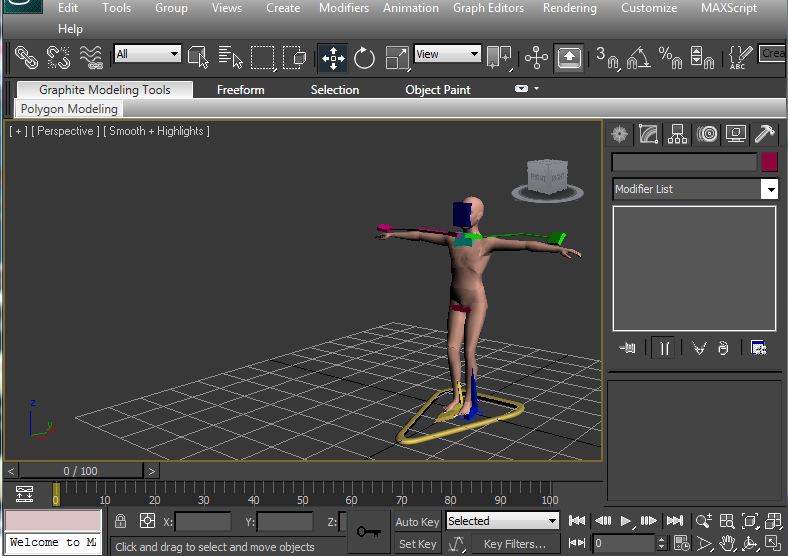Click the object color swatch
This screenshot has height=556, width=788.
coord(769,162)
